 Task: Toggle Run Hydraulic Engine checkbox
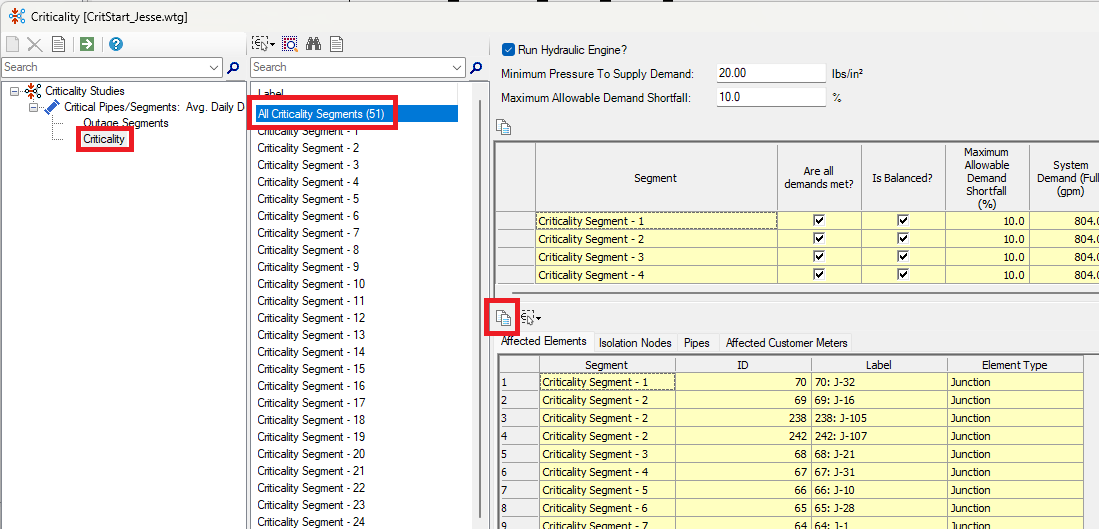pyautogui.click(x=508, y=49)
